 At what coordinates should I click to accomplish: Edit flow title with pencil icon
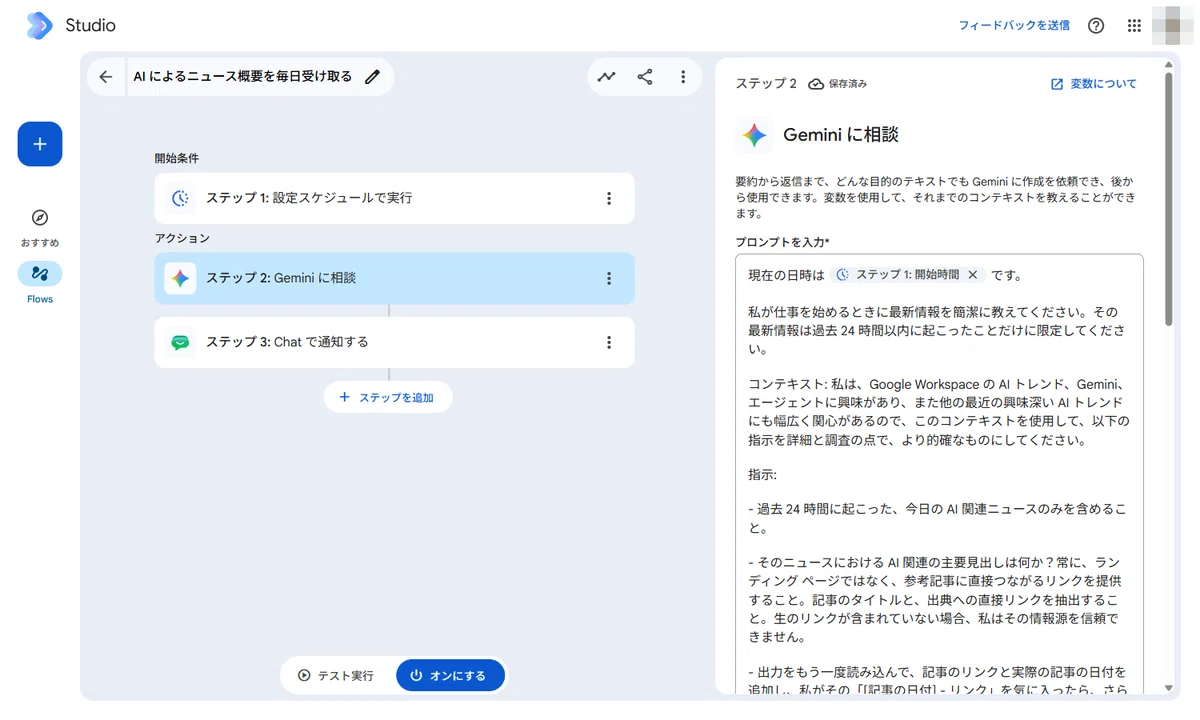click(x=373, y=77)
